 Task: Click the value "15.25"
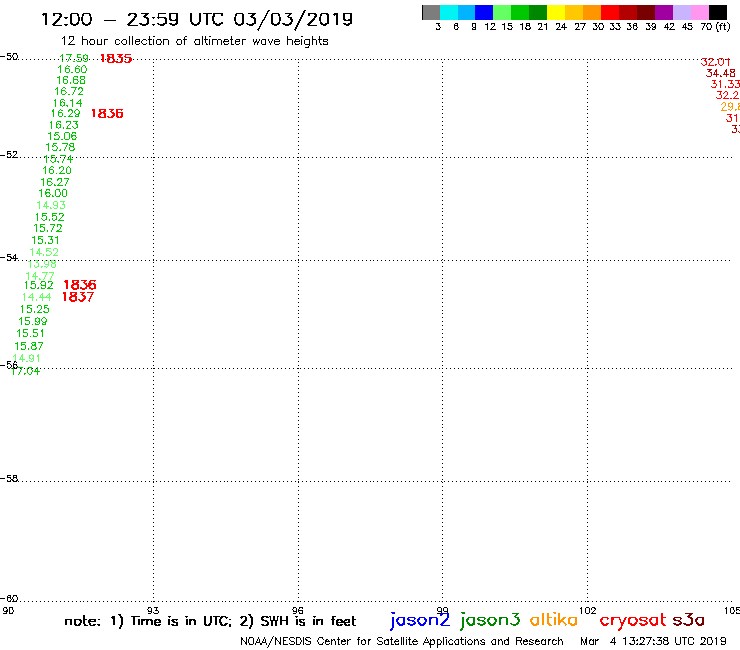[34, 309]
